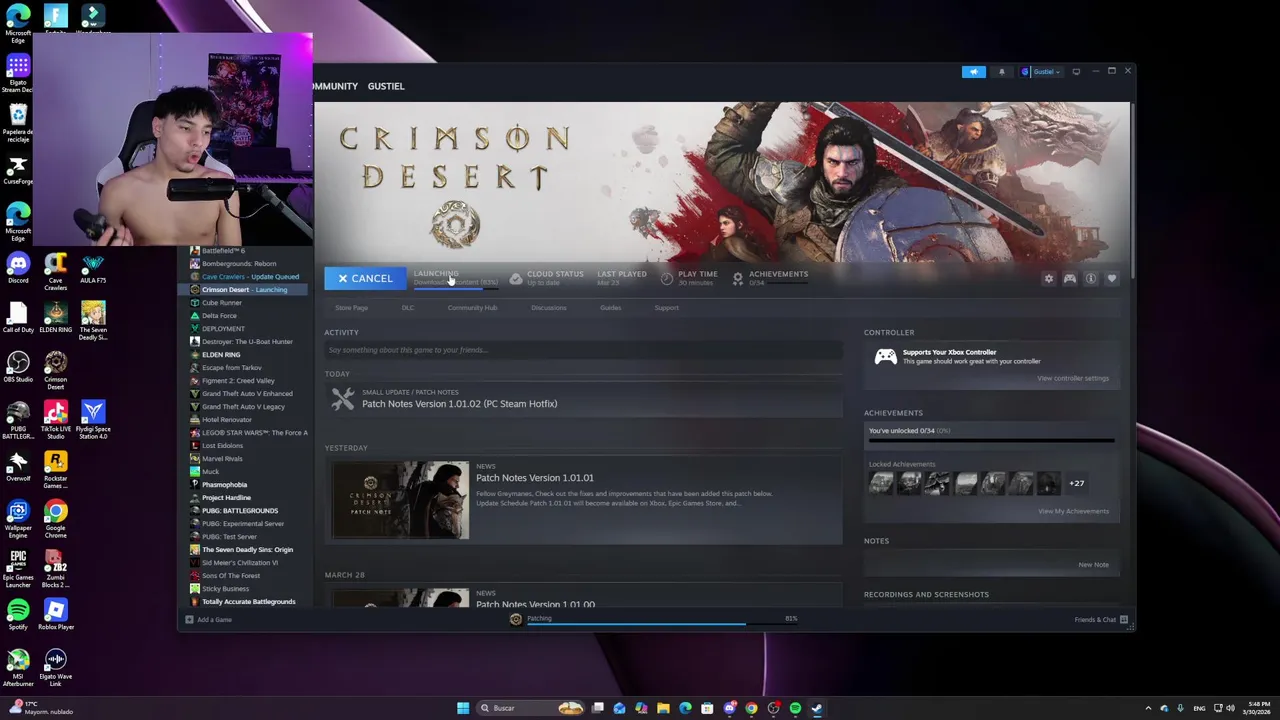Open Rockstar Games desktop shortcut
Screen dimensions: 1280x720
pos(55,470)
